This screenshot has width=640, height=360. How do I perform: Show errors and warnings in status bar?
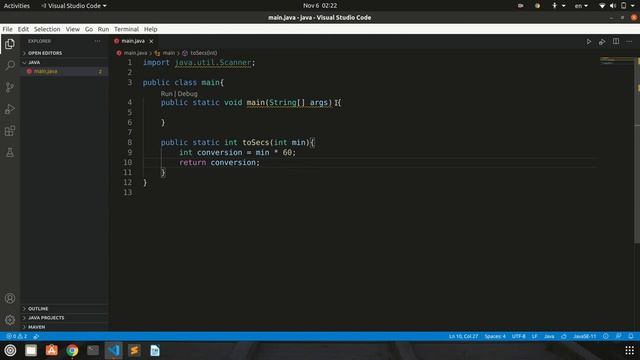pyautogui.click(x=17, y=336)
